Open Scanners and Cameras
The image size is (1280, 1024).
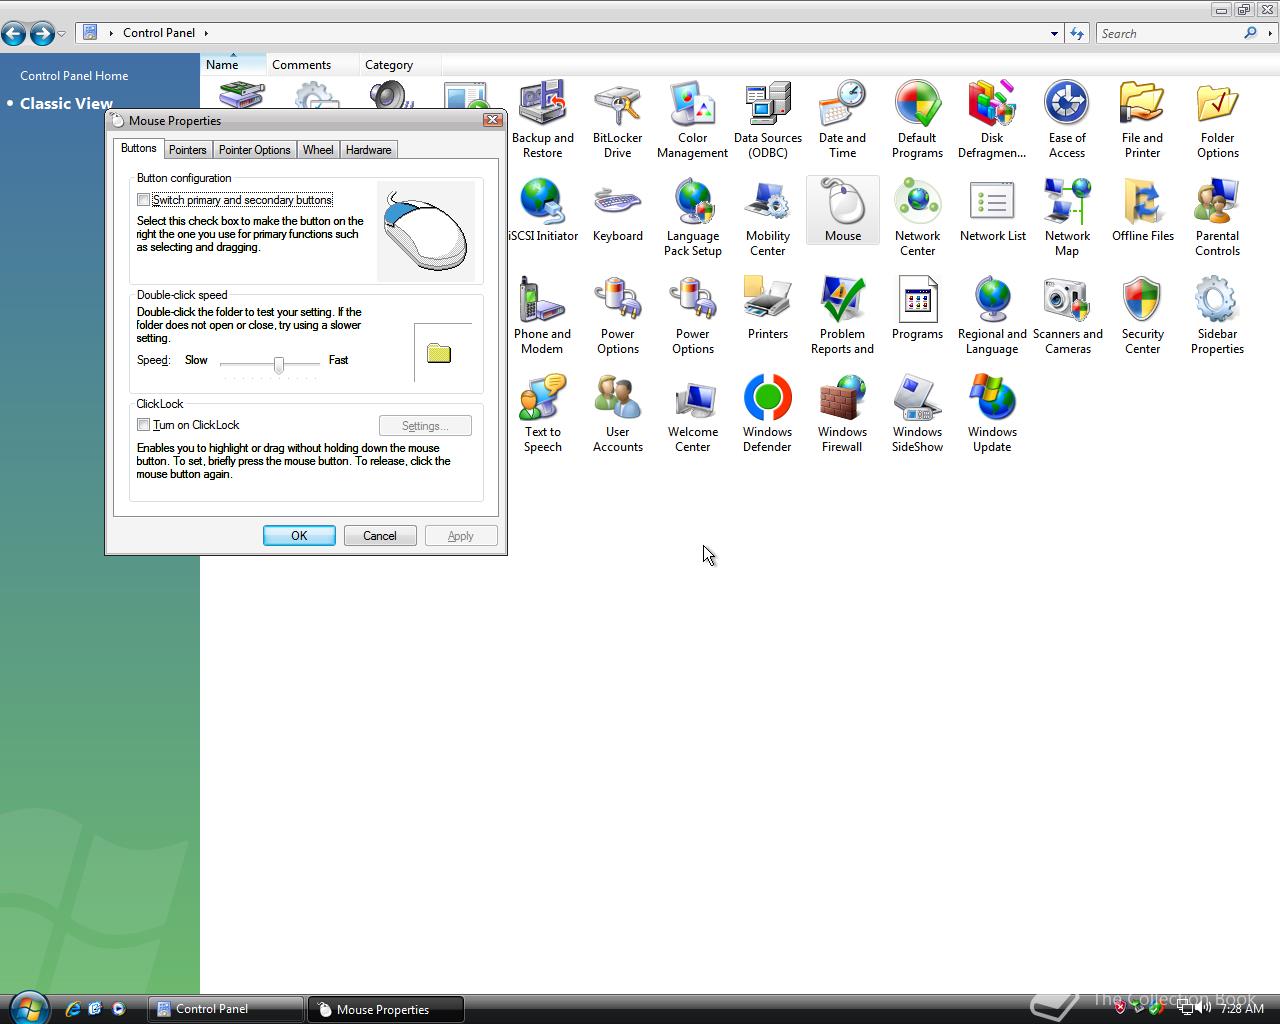point(1067,316)
